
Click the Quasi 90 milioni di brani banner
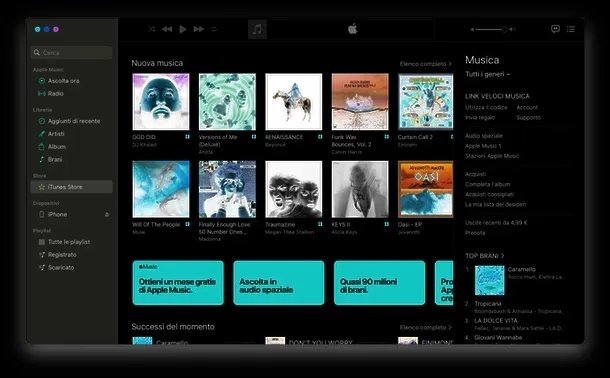[379, 283]
